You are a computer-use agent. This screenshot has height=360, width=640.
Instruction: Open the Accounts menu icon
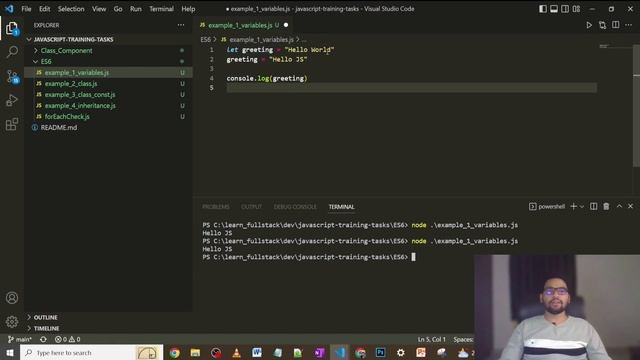pos(12,298)
